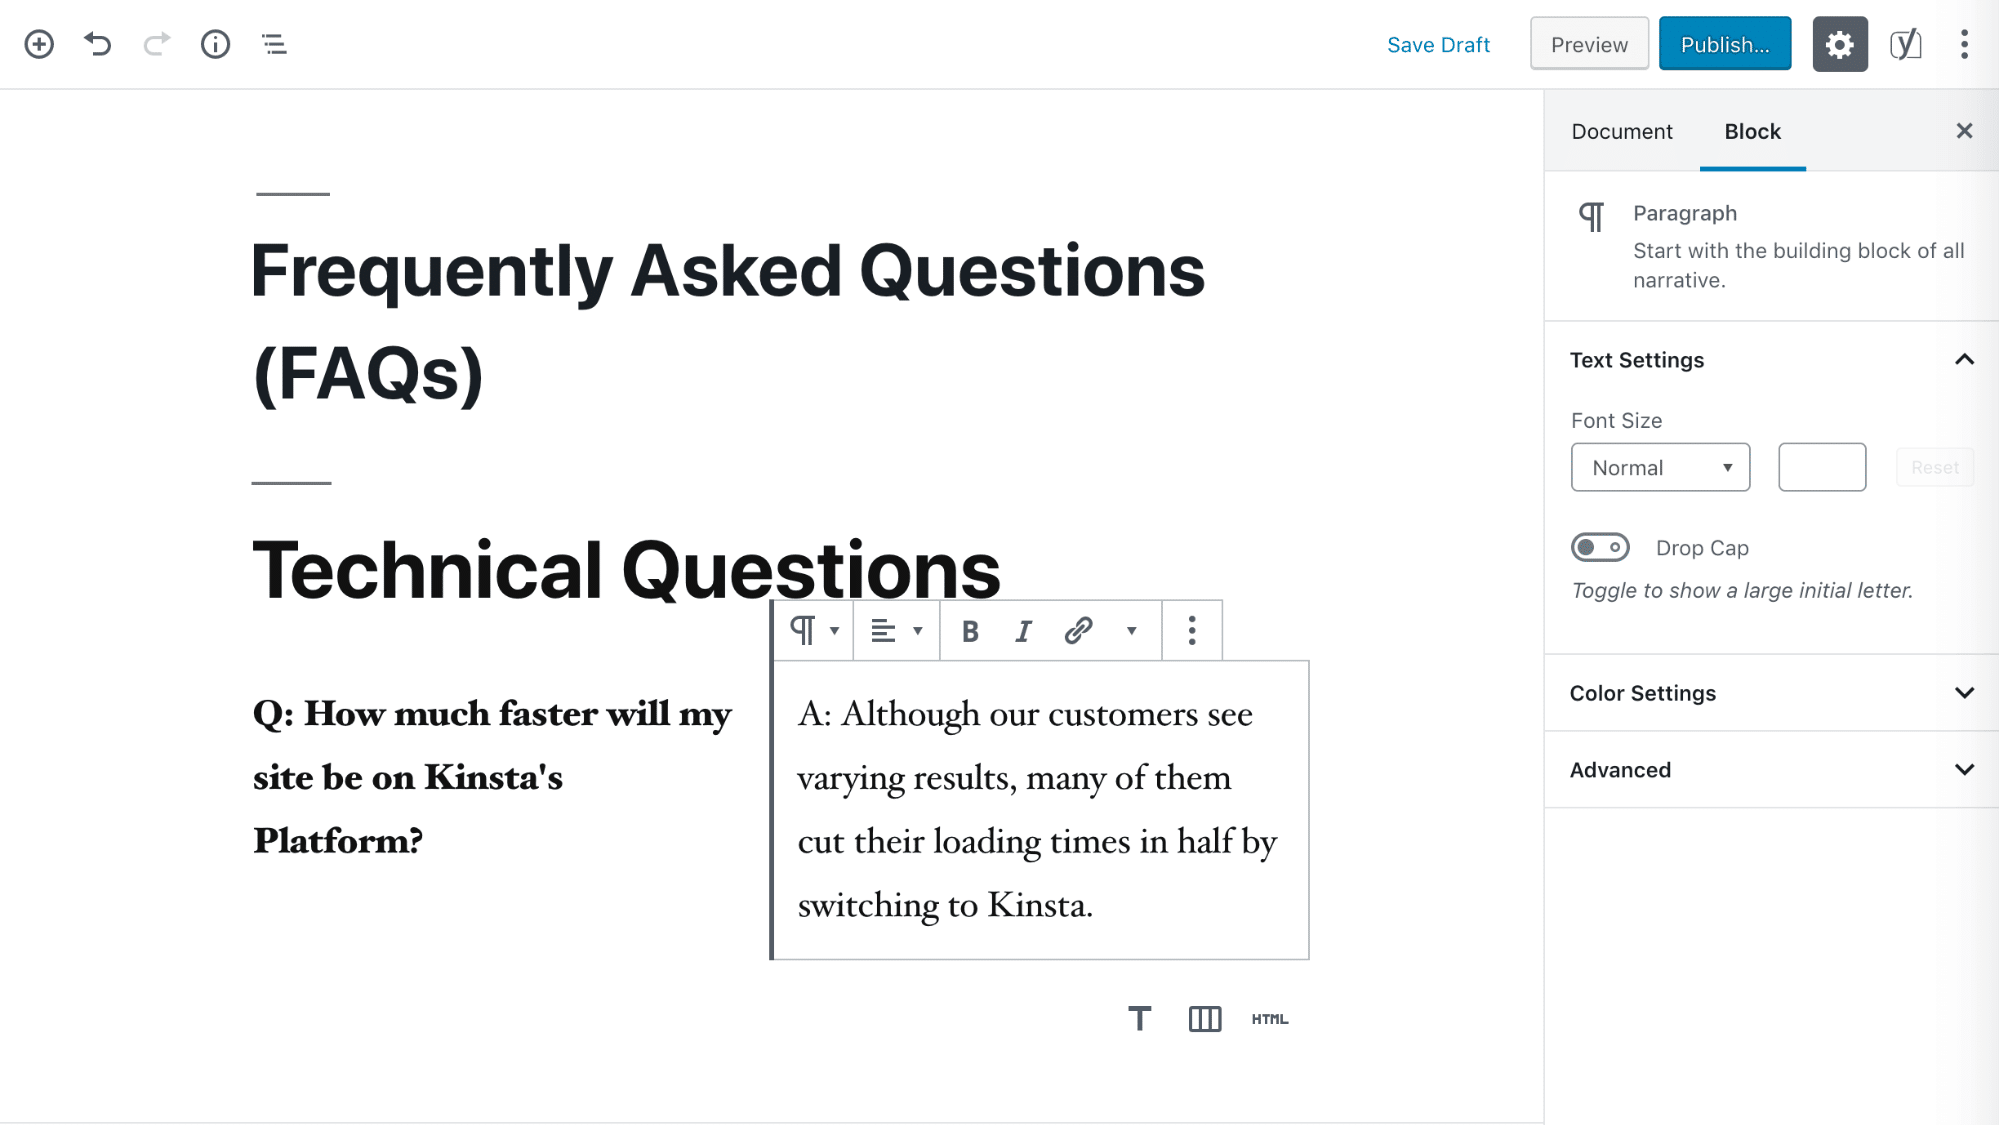Switch to the Block tab
The width and height of the screenshot is (1999, 1126).
point(1753,130)
